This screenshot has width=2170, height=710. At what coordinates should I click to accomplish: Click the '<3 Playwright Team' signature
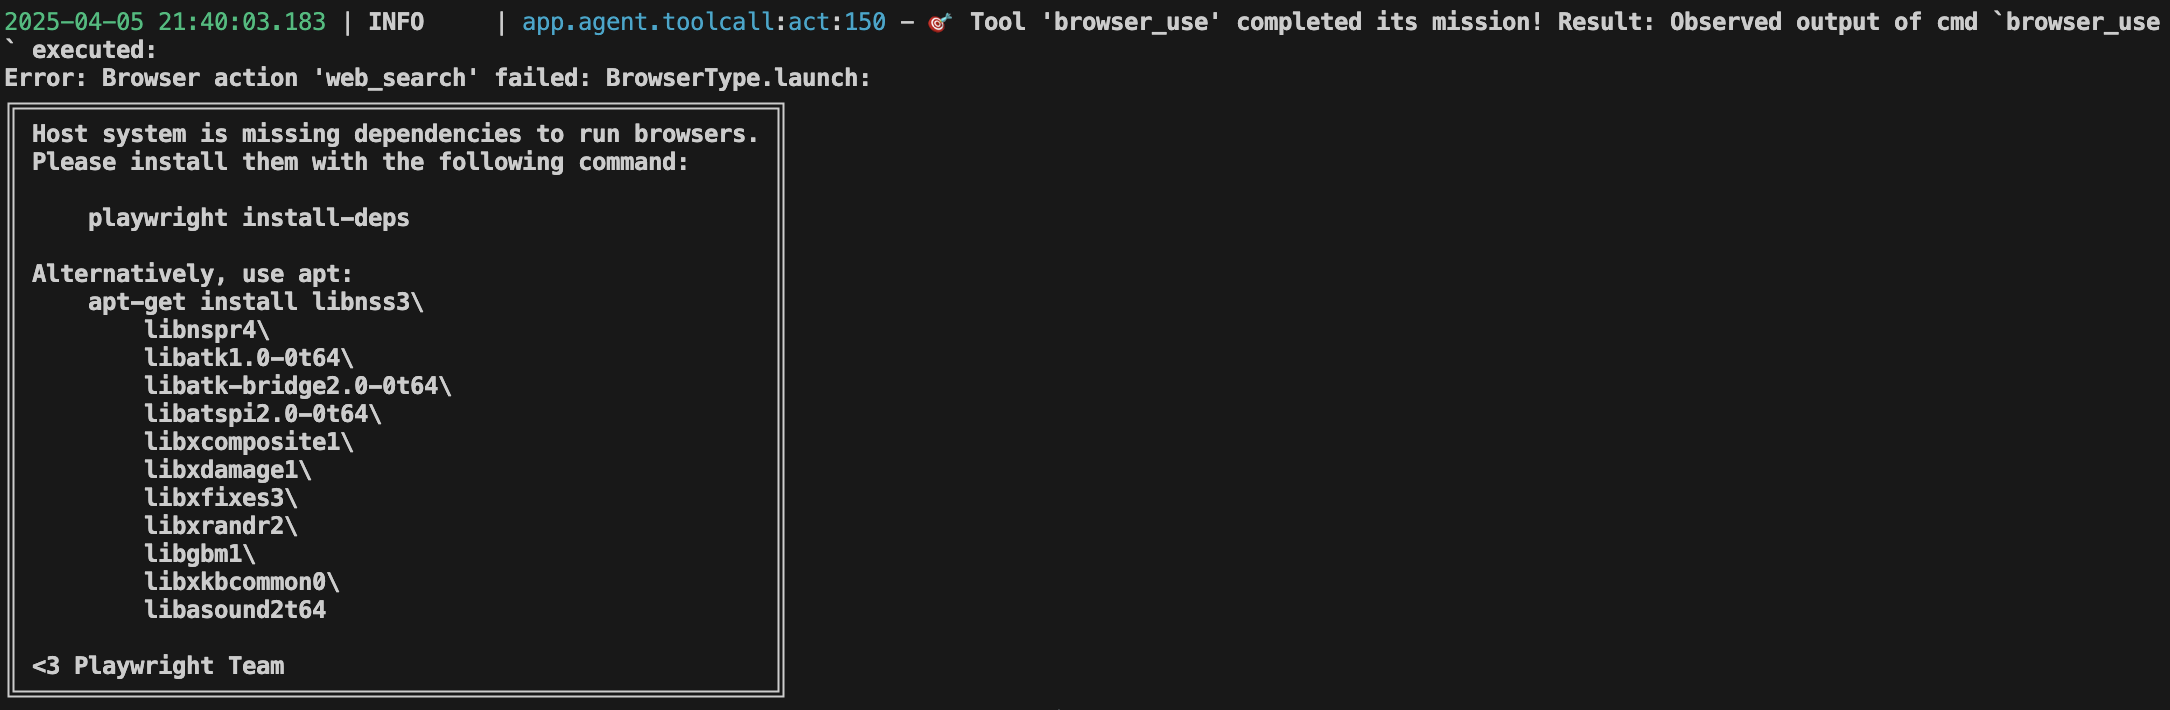[x=158, y=666]
